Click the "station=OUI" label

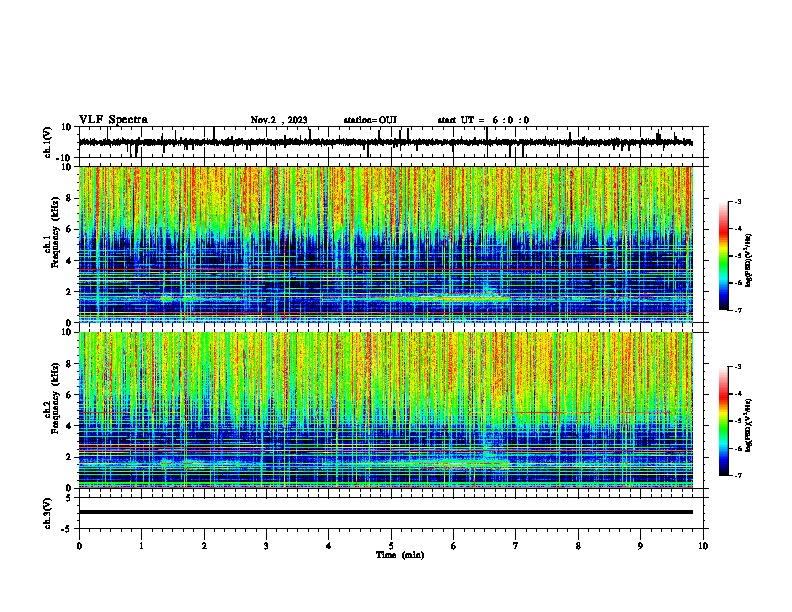tap(370, 120)
